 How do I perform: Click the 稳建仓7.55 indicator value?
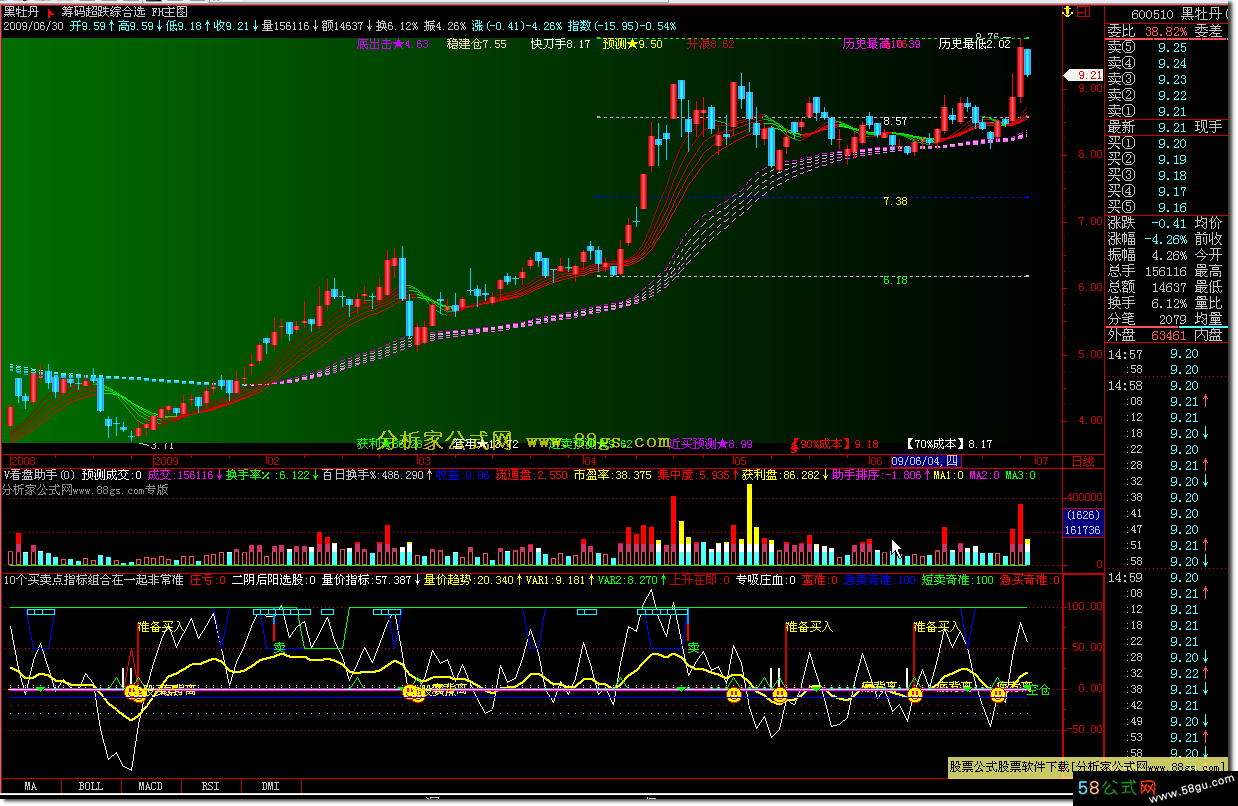477,44
